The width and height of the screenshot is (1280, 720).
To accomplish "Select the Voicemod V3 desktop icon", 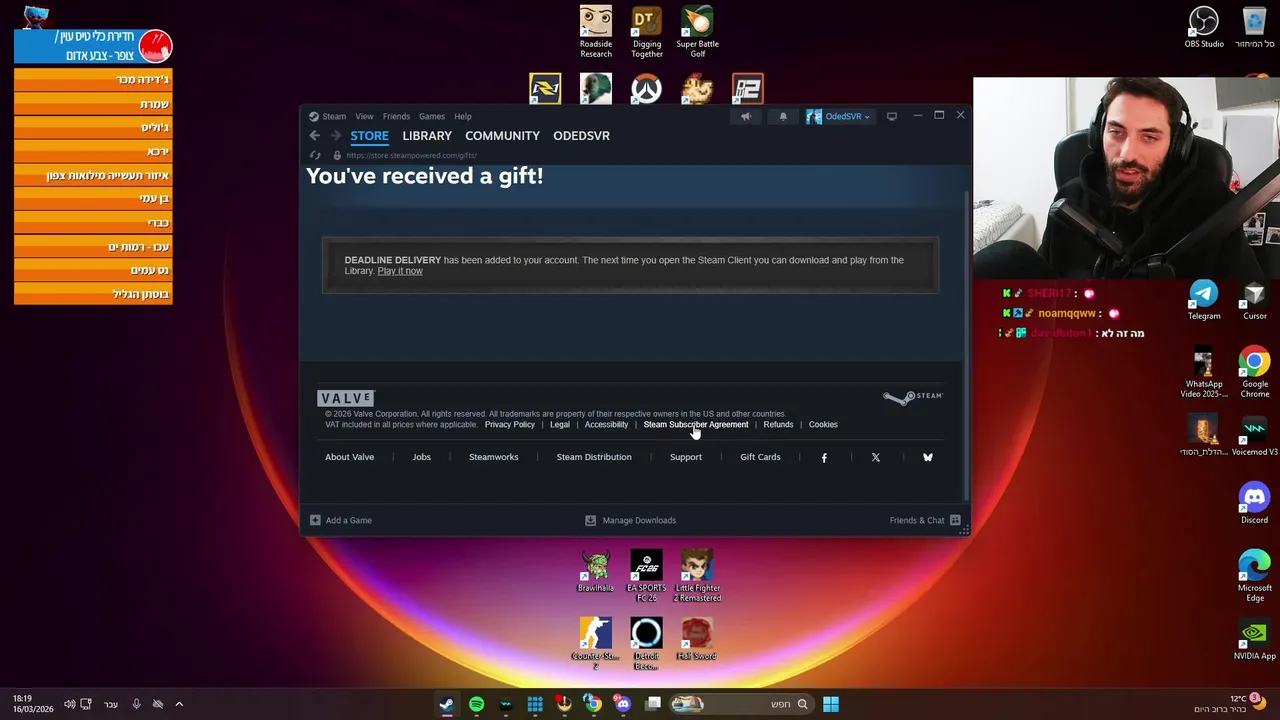I will pos(1254,436).
